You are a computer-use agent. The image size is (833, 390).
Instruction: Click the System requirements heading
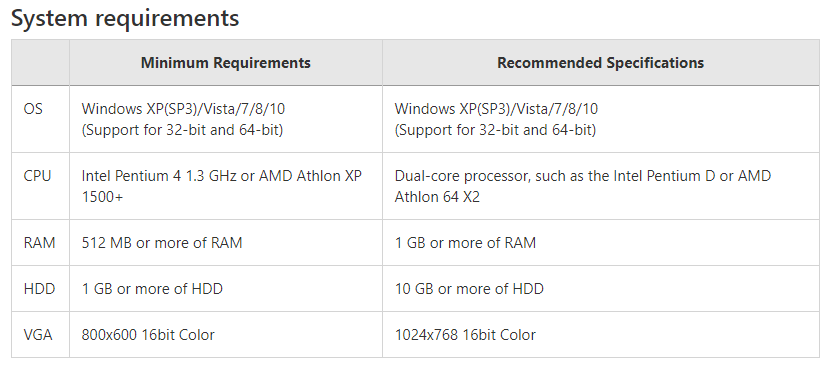click(x=125, y=19)
